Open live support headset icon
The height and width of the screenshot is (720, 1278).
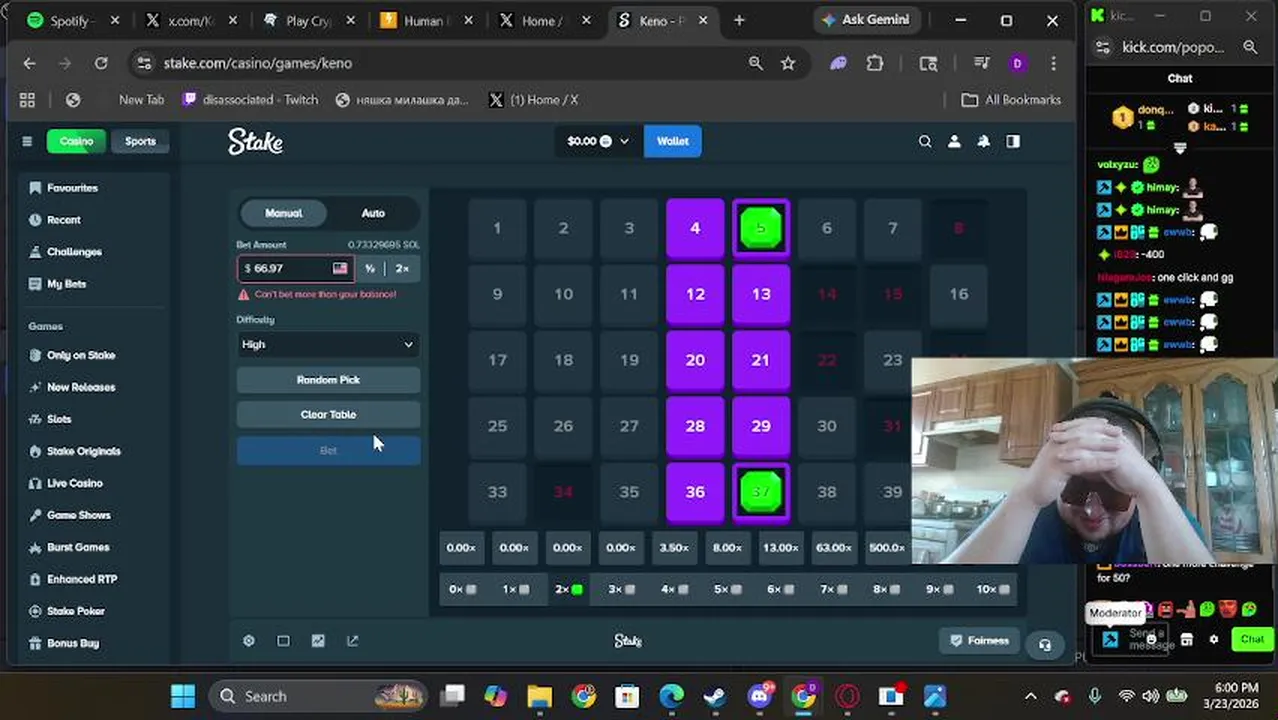(x=1045, y=645)
